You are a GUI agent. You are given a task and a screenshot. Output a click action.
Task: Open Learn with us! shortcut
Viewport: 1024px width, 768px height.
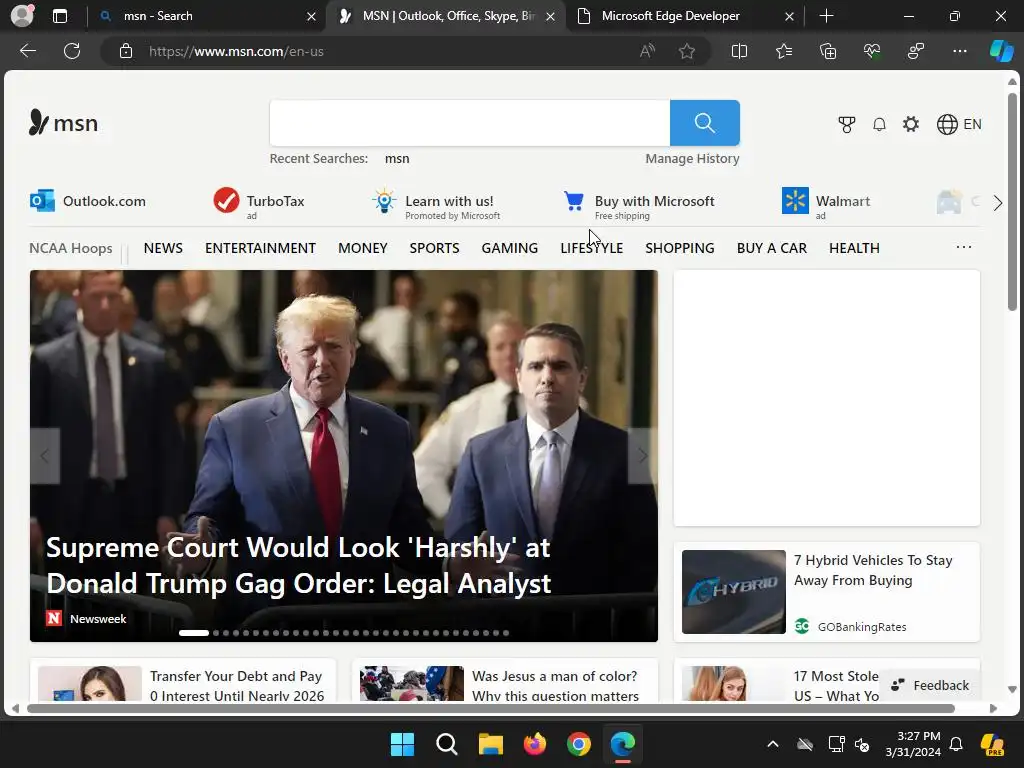click(x=436, y=204)
